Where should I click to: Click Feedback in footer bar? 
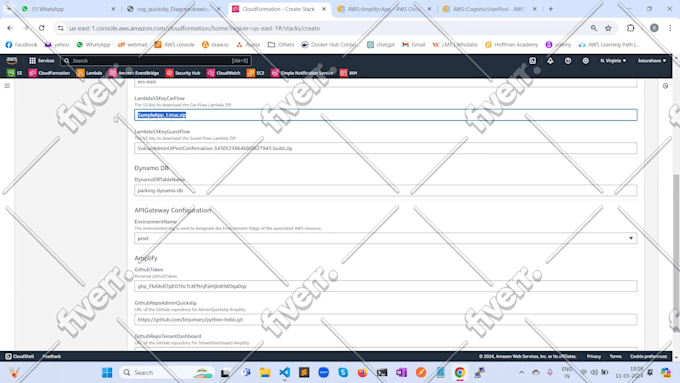click(52, 357)
